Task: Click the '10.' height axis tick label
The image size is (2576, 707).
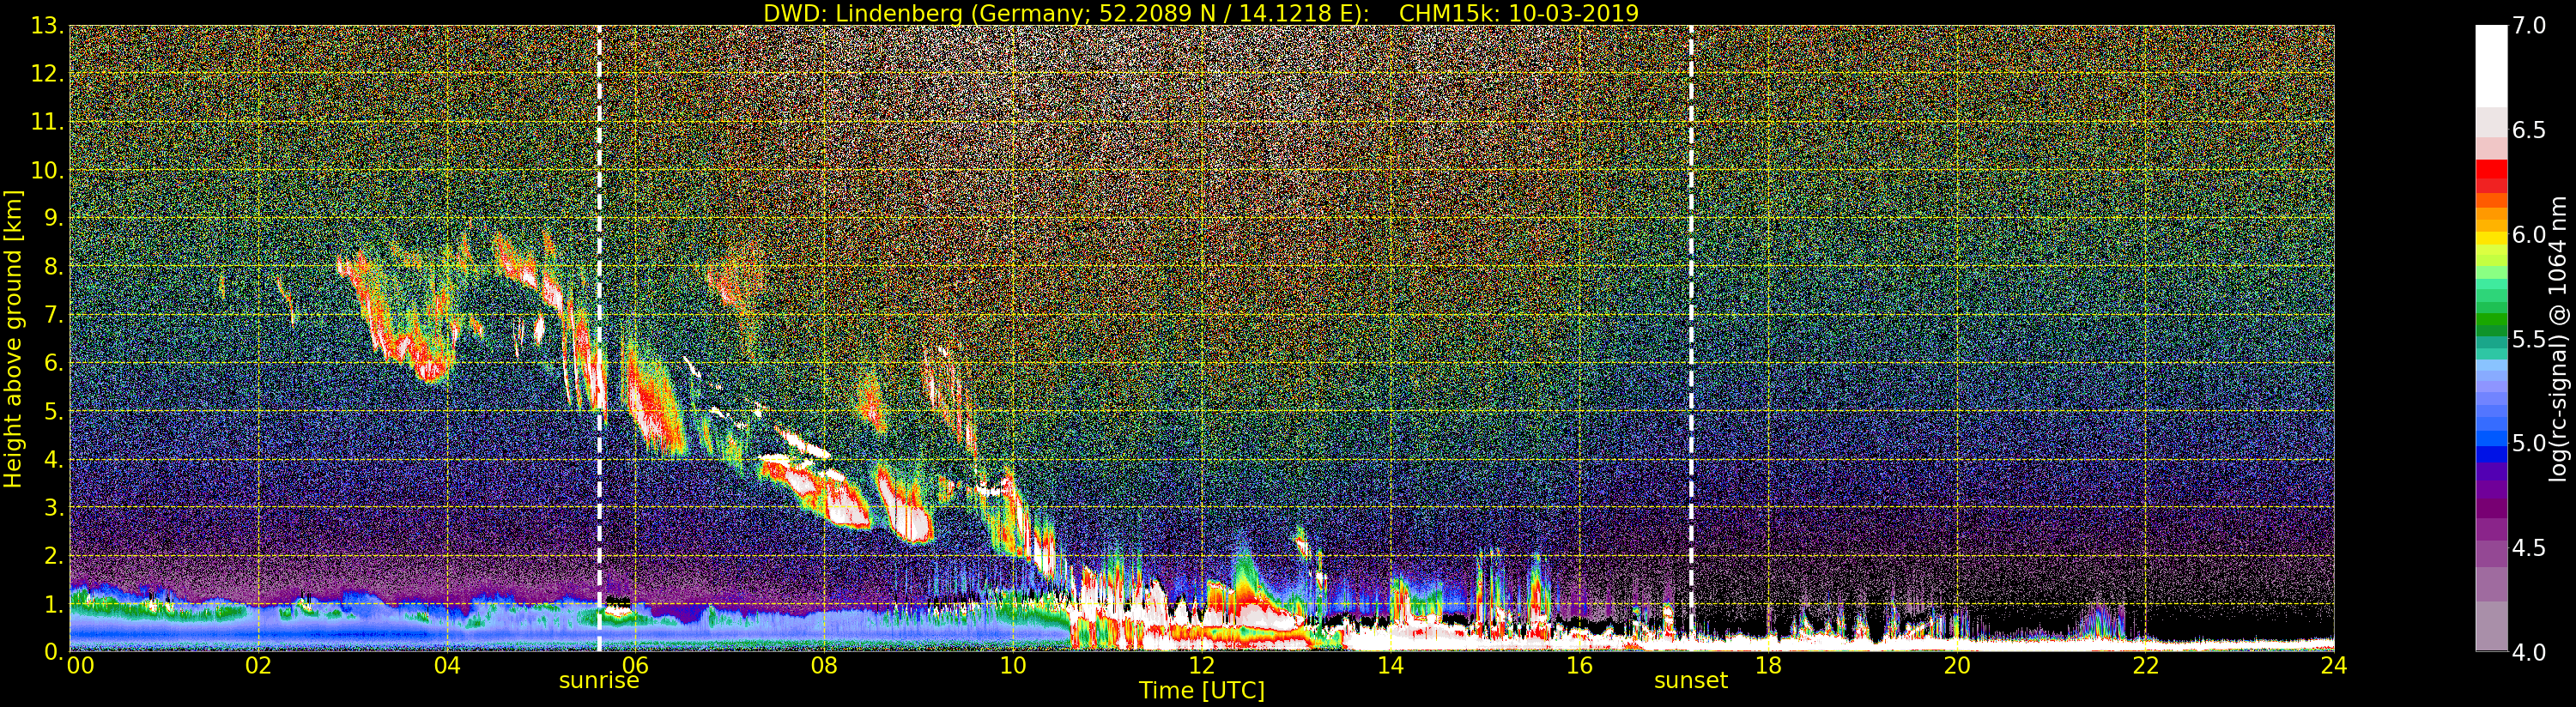Action: tap(47, 170)
